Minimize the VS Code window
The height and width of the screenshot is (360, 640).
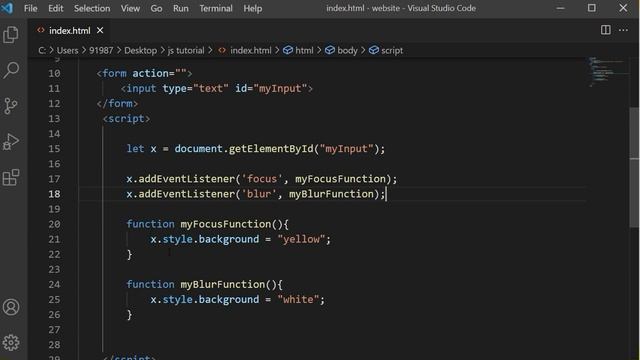560,8
